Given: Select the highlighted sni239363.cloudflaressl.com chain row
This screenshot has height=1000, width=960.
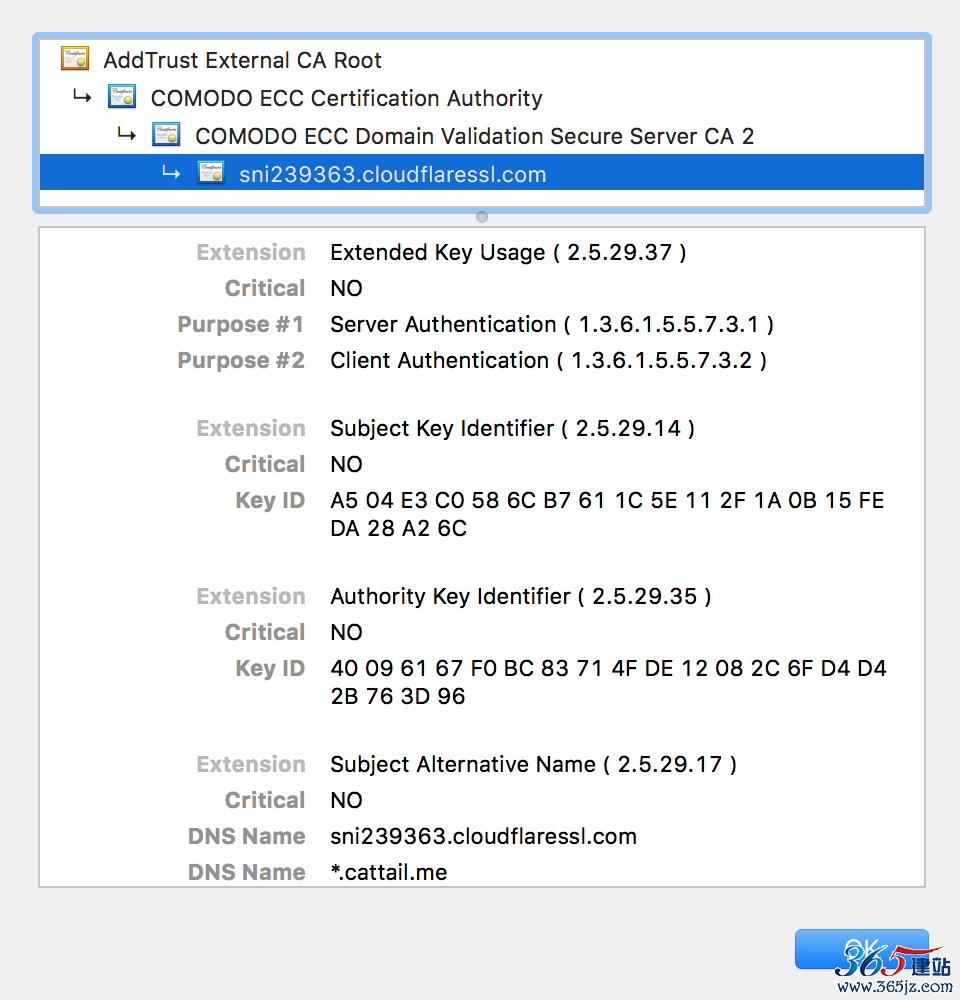Looking at the screenshot, I should (482, 172).
